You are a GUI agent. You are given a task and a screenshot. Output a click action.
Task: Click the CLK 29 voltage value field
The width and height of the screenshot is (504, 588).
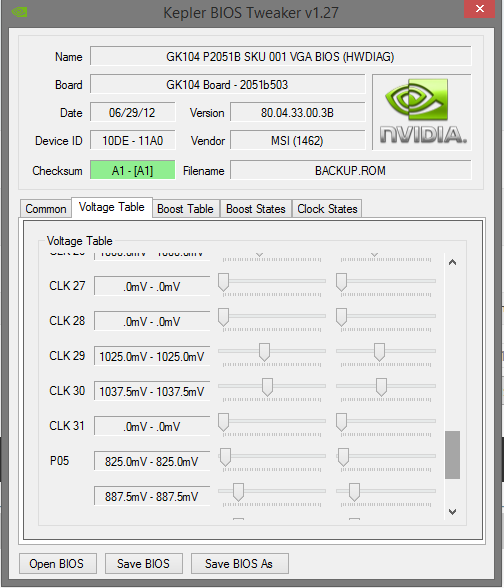pos(152,356)
